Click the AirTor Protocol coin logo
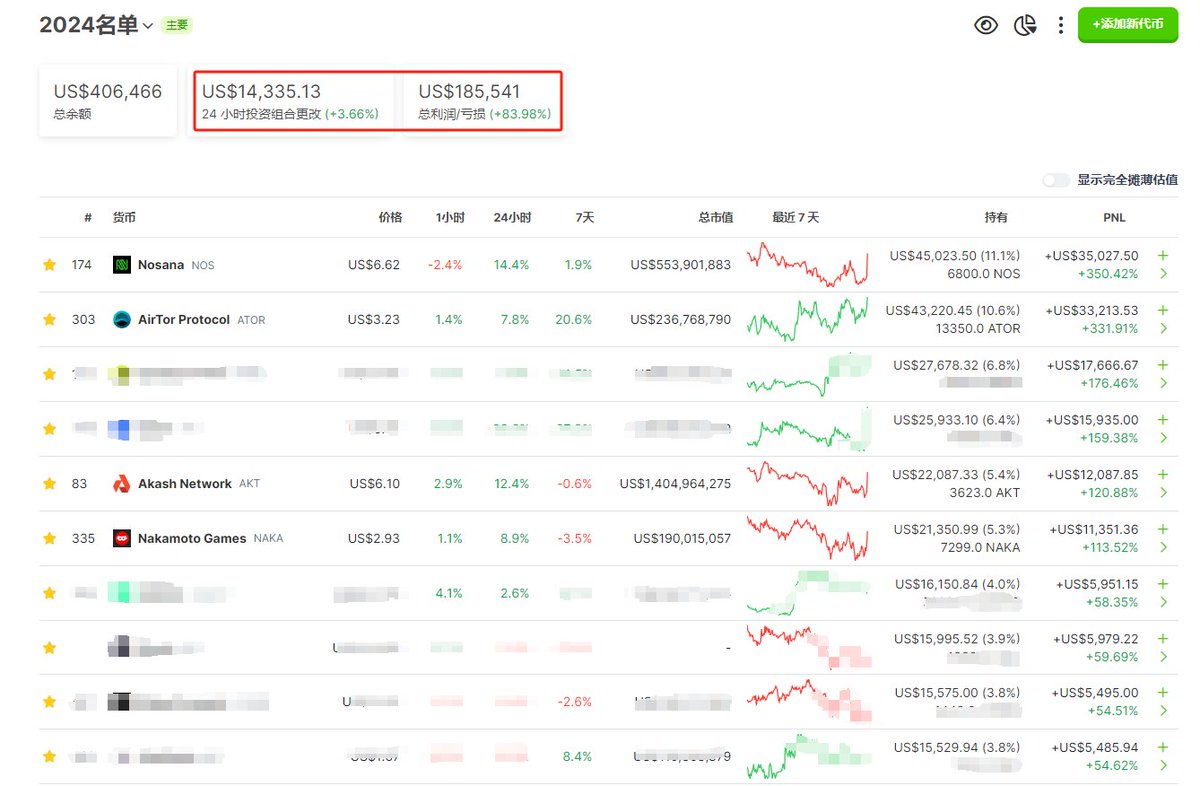The width and height of the screenshot is (1200, 786). 122,319
